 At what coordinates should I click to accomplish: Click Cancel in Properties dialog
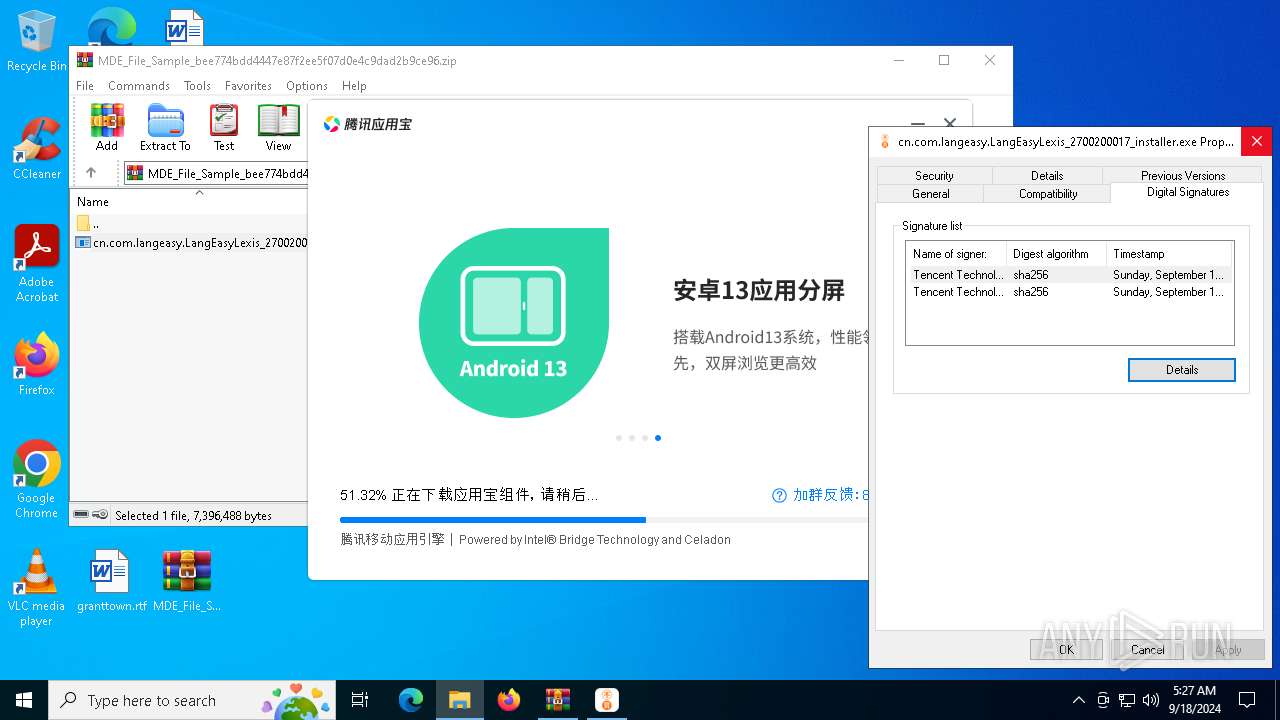click(x=1147, y=649)
